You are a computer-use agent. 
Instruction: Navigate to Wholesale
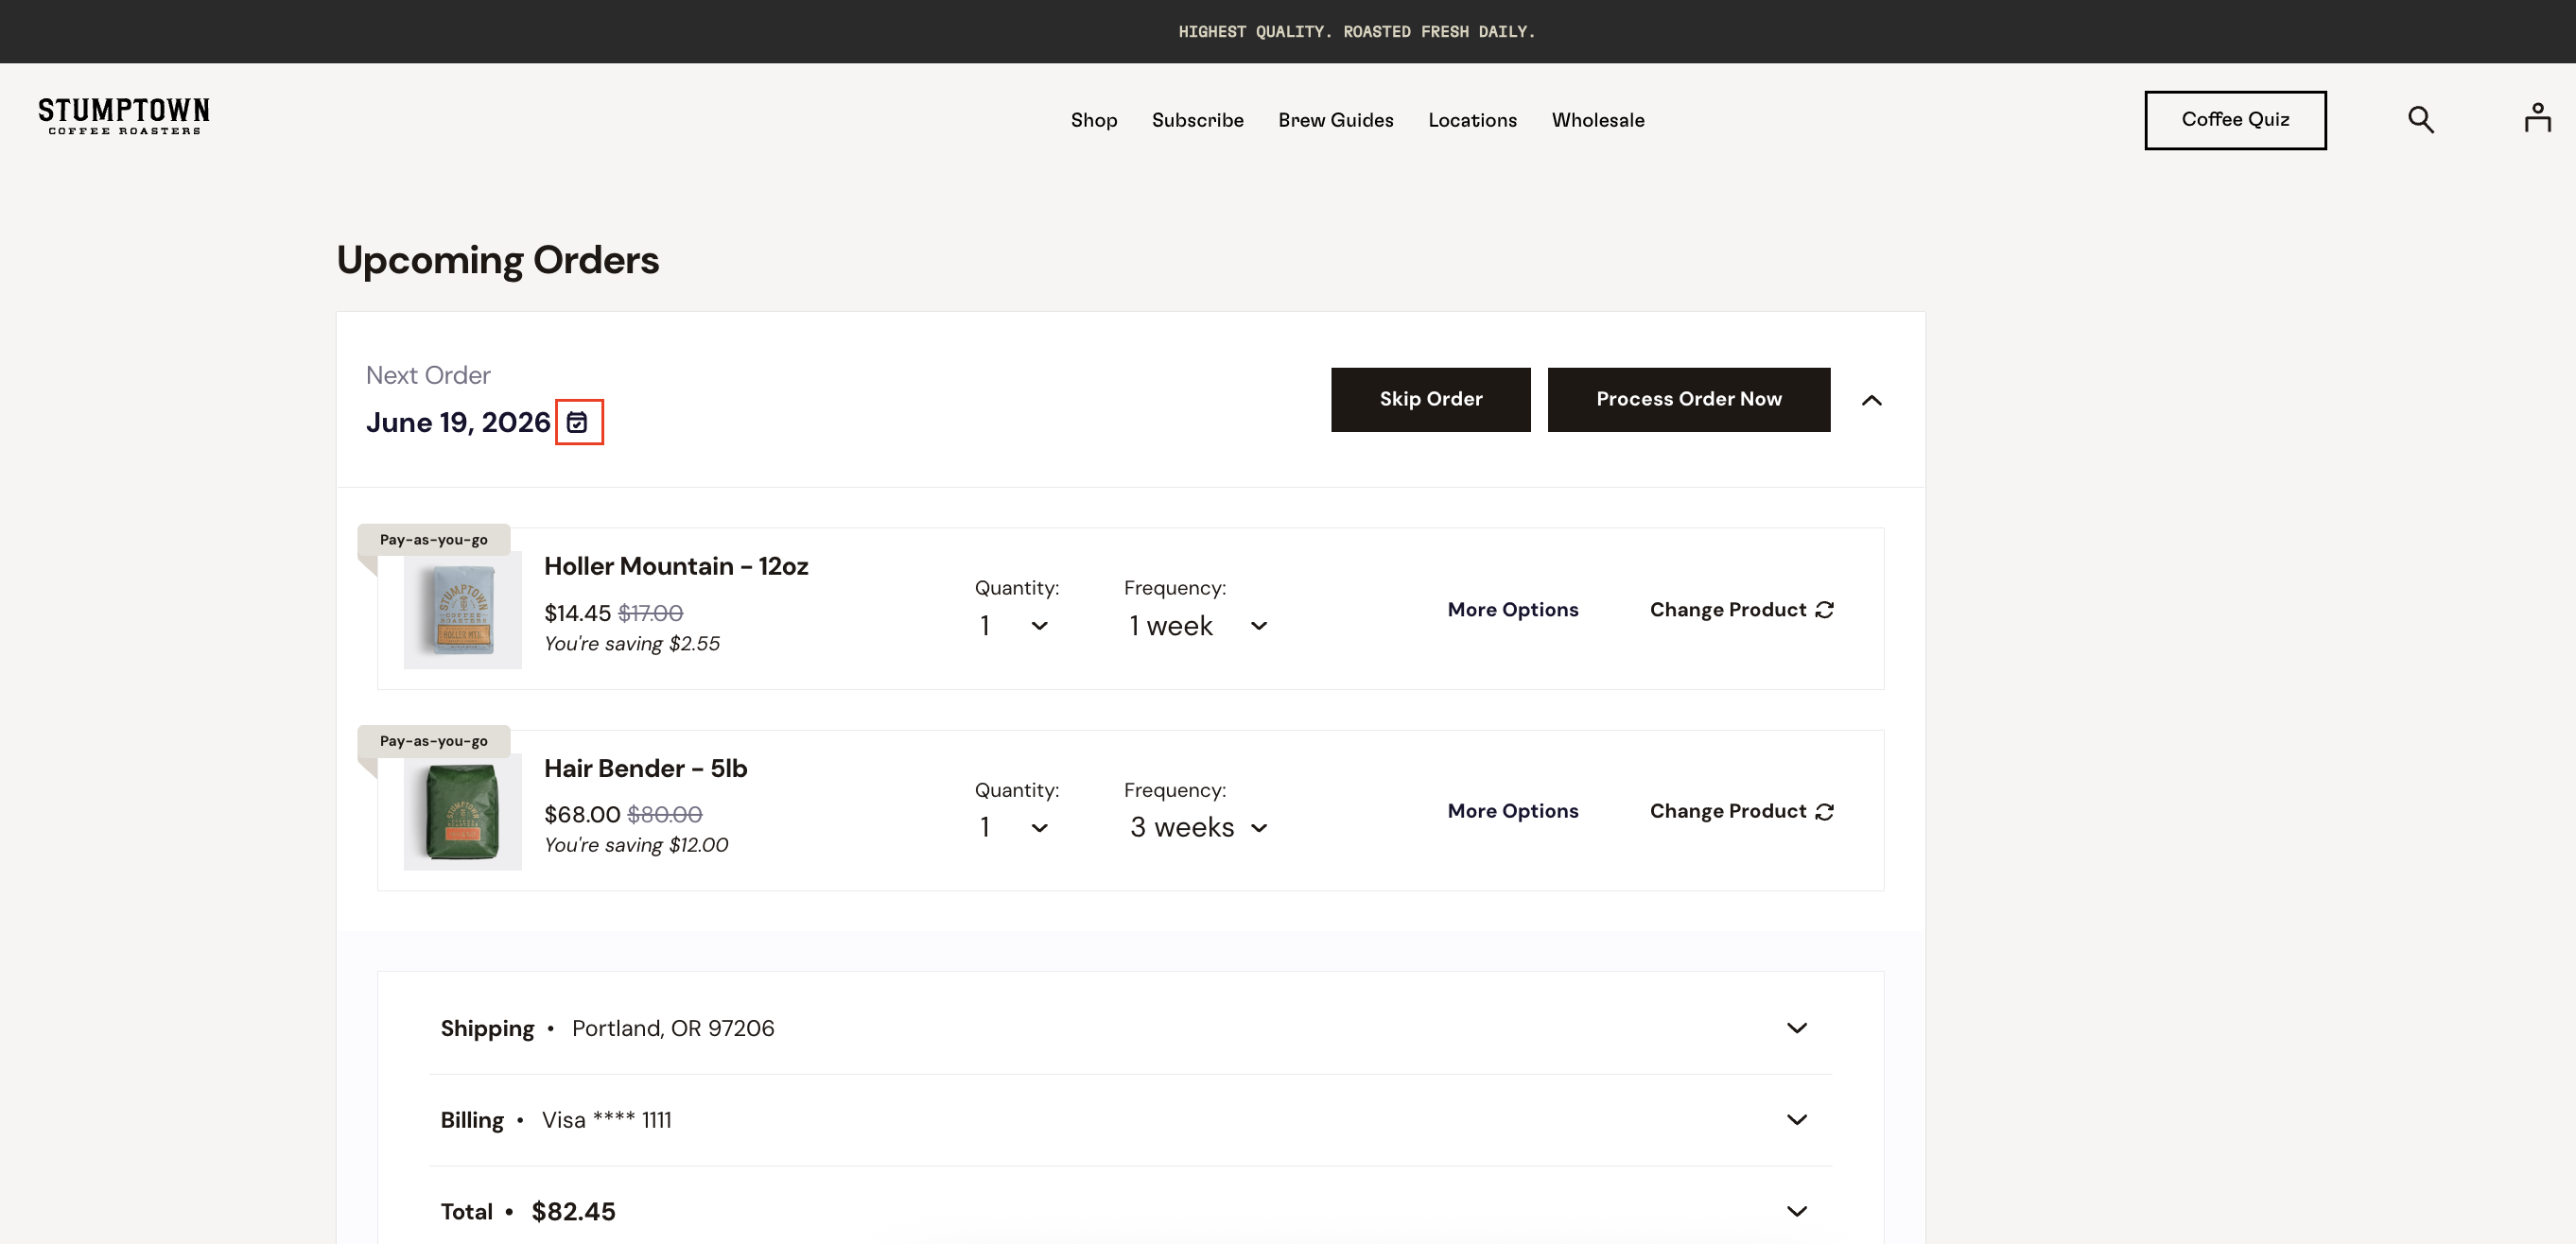pyautogui.click(x=1597, y=120)
